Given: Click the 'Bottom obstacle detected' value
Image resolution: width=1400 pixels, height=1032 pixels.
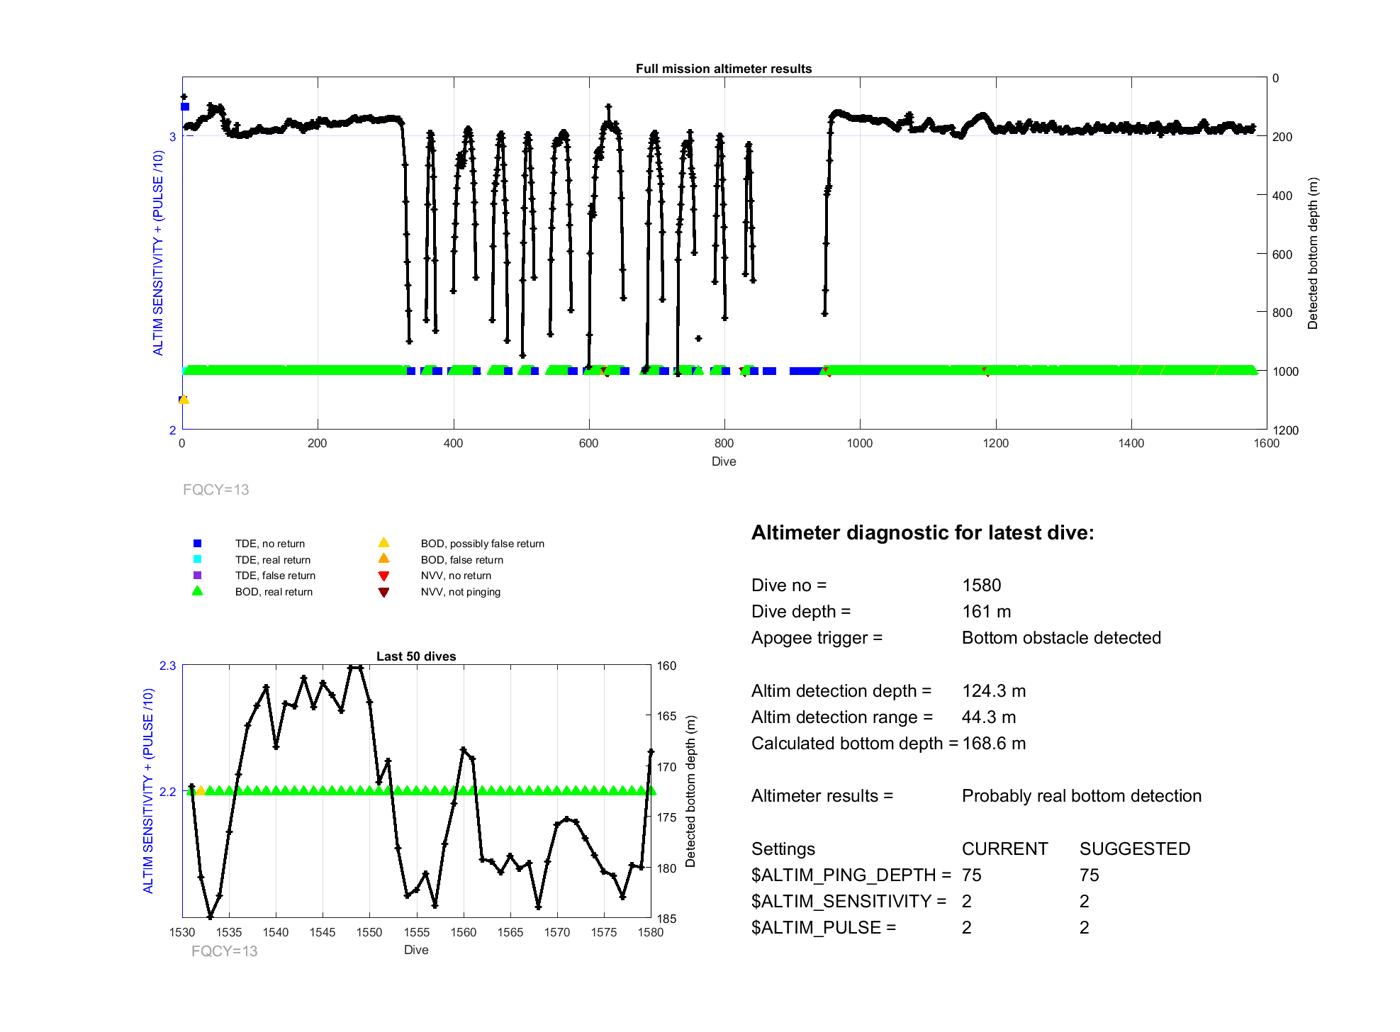Looking at the screenshot, I should point(1062,638).
